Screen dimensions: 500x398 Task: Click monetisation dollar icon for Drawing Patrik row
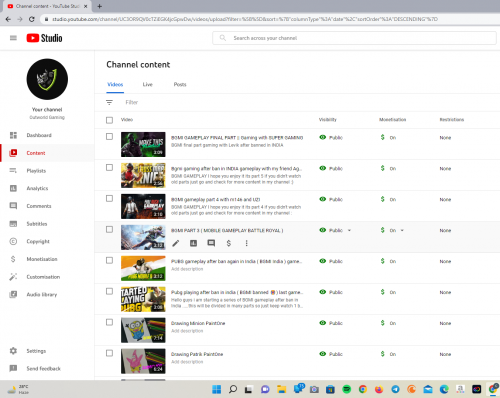pyautogui.click(x=383, y=354)
